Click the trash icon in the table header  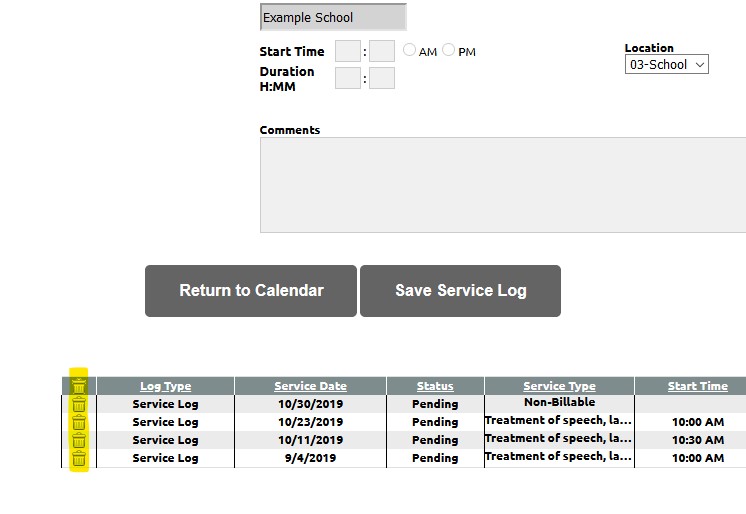click(x=79, y=386)
